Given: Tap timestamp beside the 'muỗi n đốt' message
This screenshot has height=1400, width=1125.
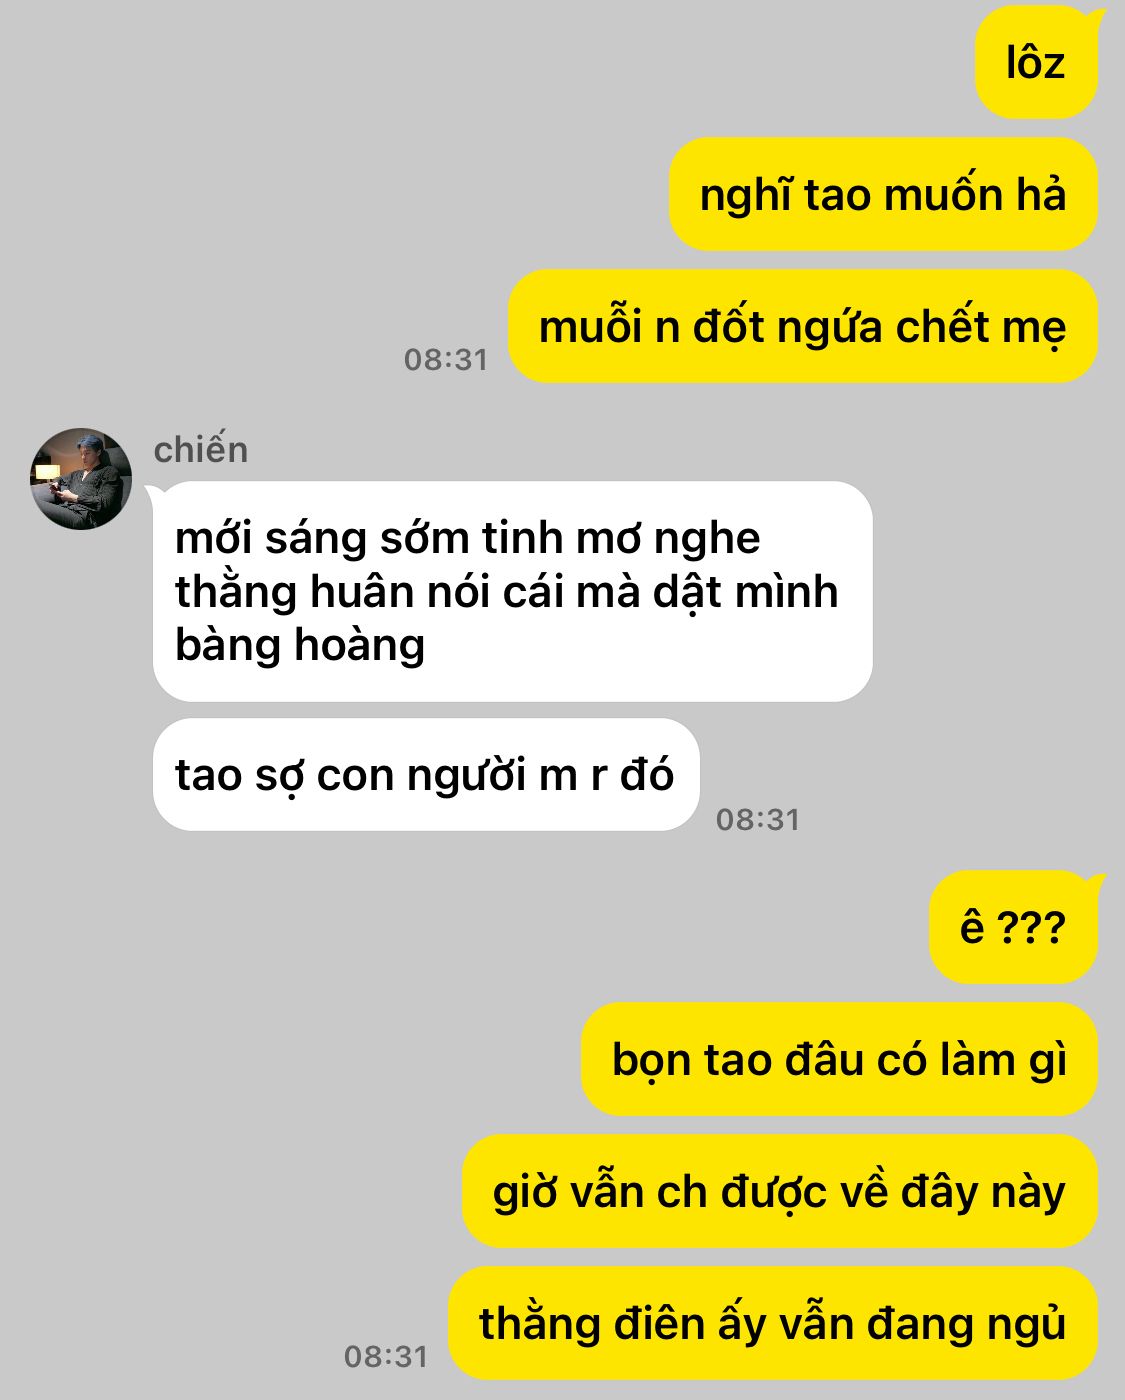Looking at the screenshot, I should pyautogui.click(x=446, y=359).
